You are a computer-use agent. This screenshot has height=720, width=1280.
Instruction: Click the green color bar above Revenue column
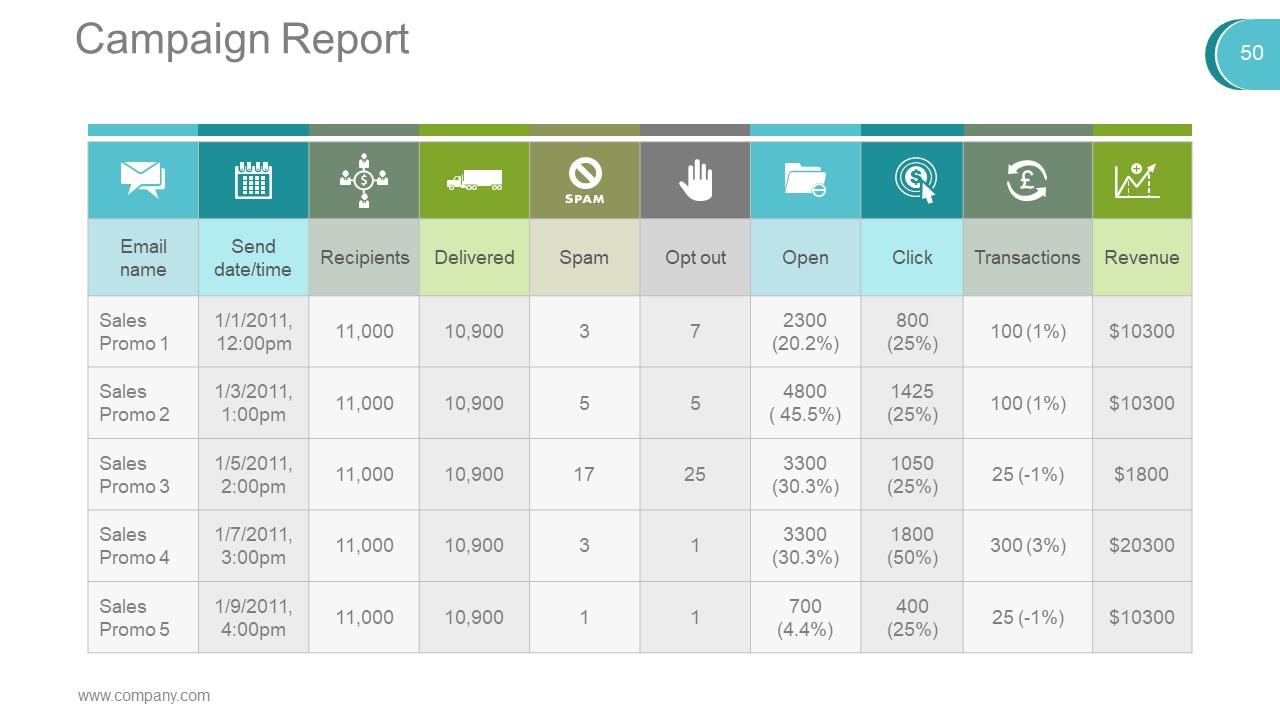point(1141,130)
